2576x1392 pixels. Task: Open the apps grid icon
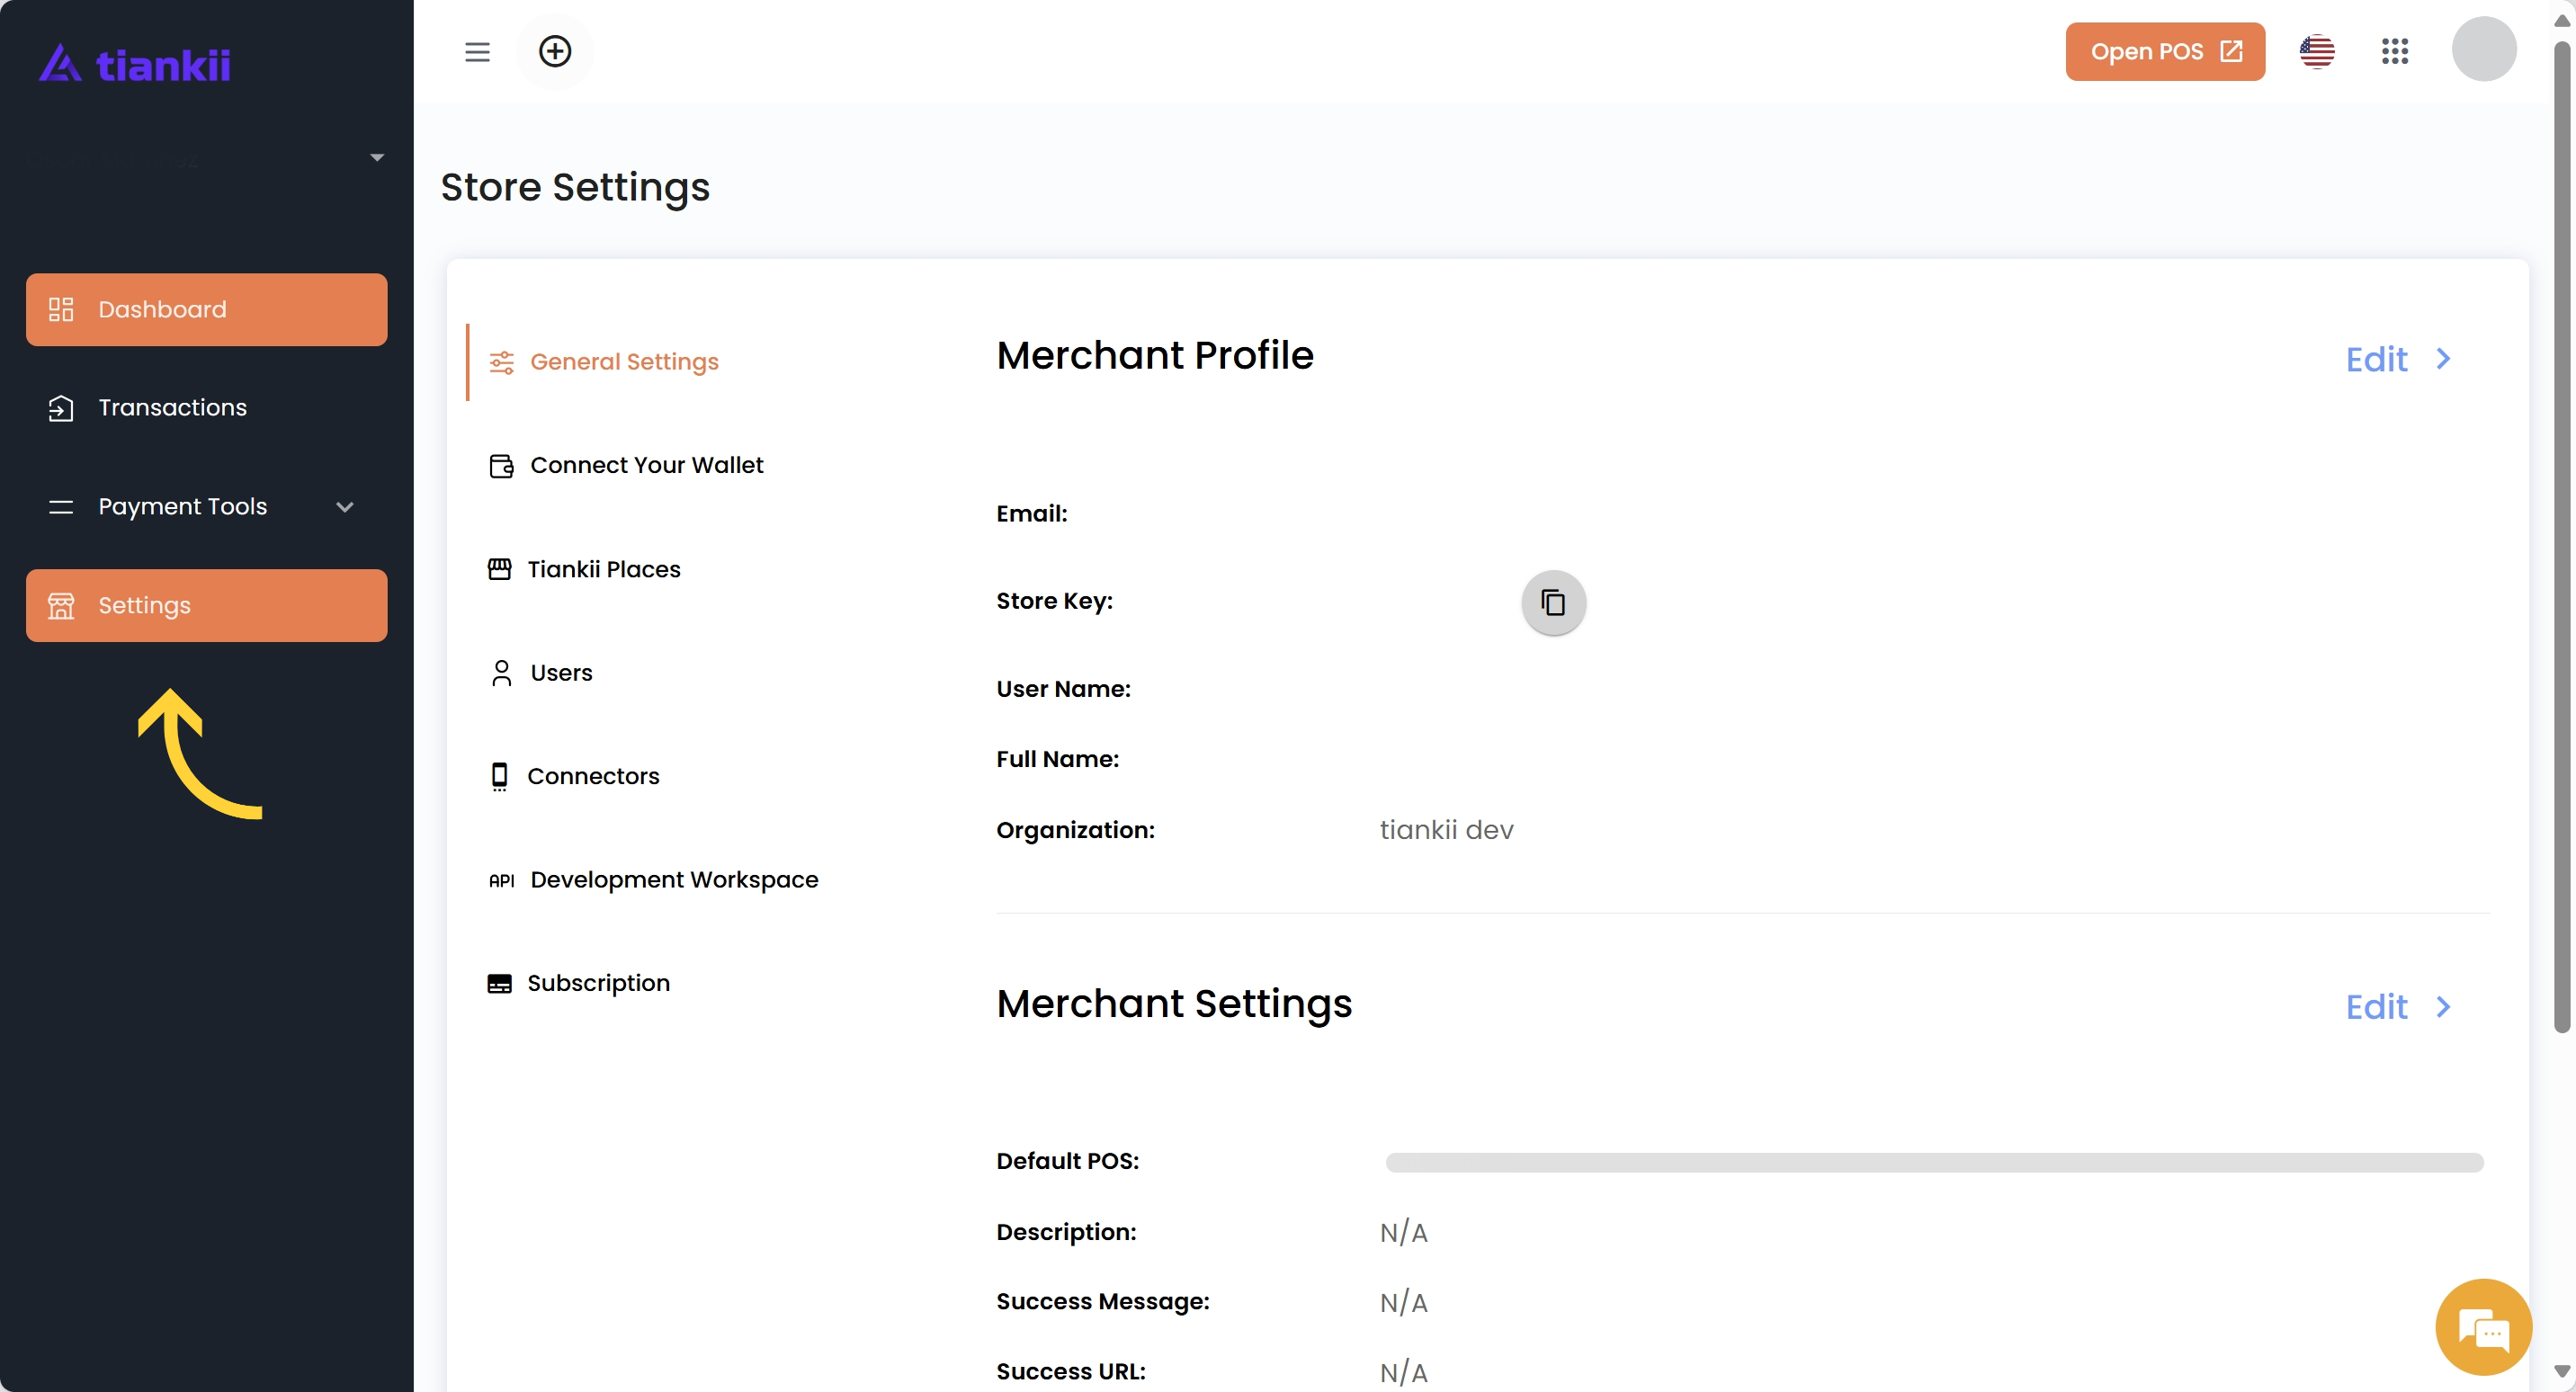pos(2394,52)
